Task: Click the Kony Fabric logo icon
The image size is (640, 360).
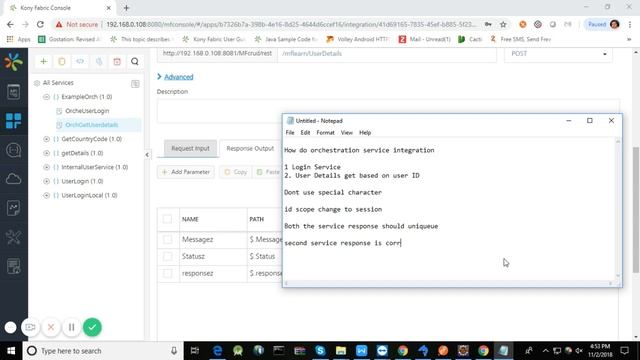Action: (13, 62)
